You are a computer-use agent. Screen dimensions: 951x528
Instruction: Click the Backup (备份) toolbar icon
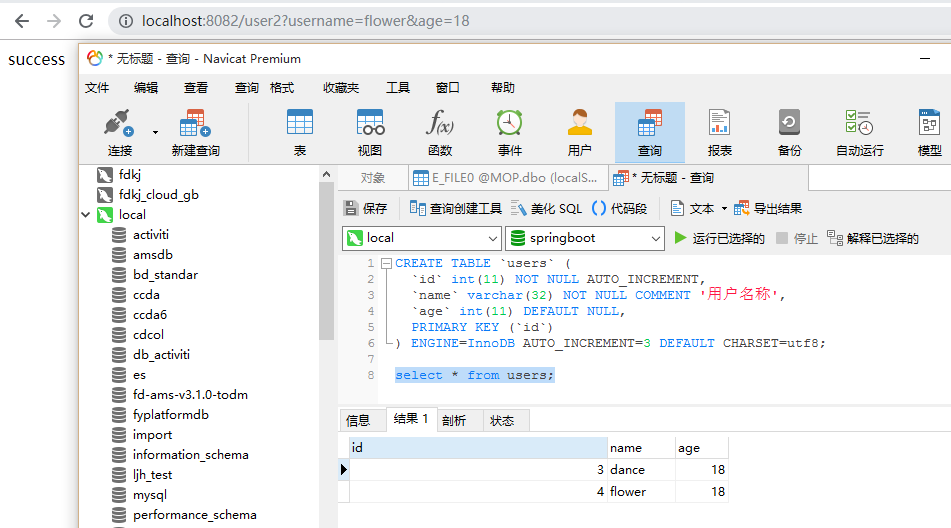[x=789, y=133]
